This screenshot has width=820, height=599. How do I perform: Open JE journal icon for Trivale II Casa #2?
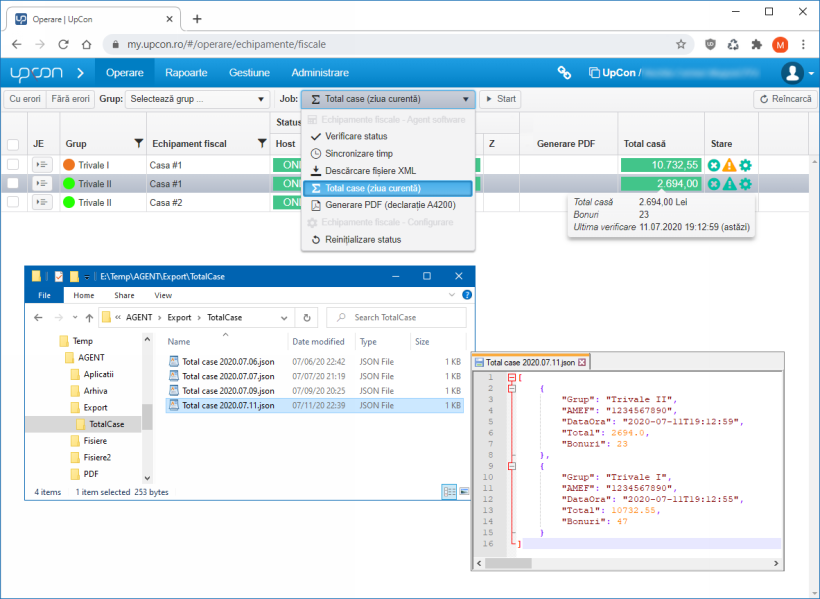[42, 202]
